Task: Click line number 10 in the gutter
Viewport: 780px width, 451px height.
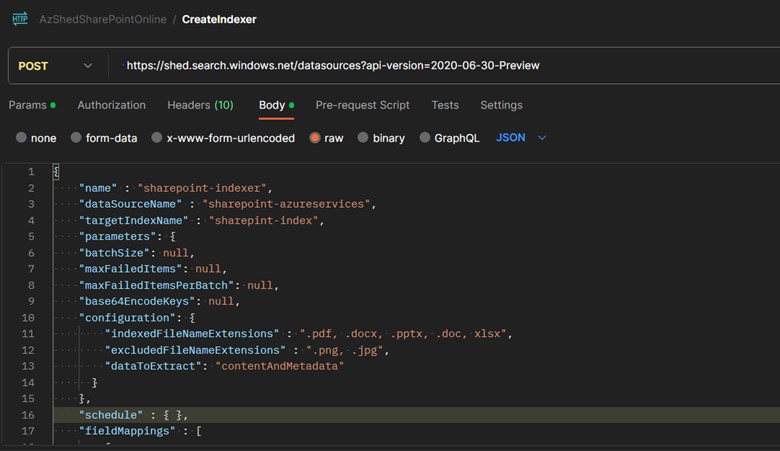Action: pos(28,317)
